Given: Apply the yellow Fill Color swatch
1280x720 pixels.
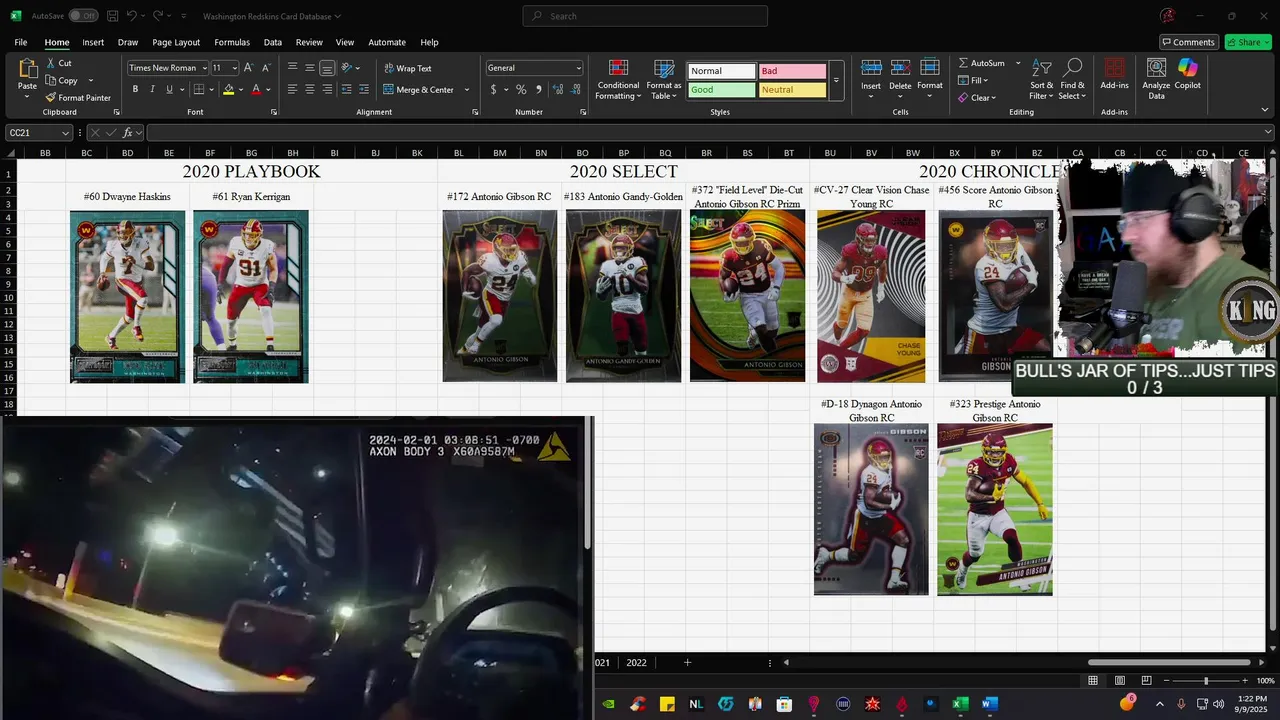Looking at the screenshot, I should coord(228,89).
